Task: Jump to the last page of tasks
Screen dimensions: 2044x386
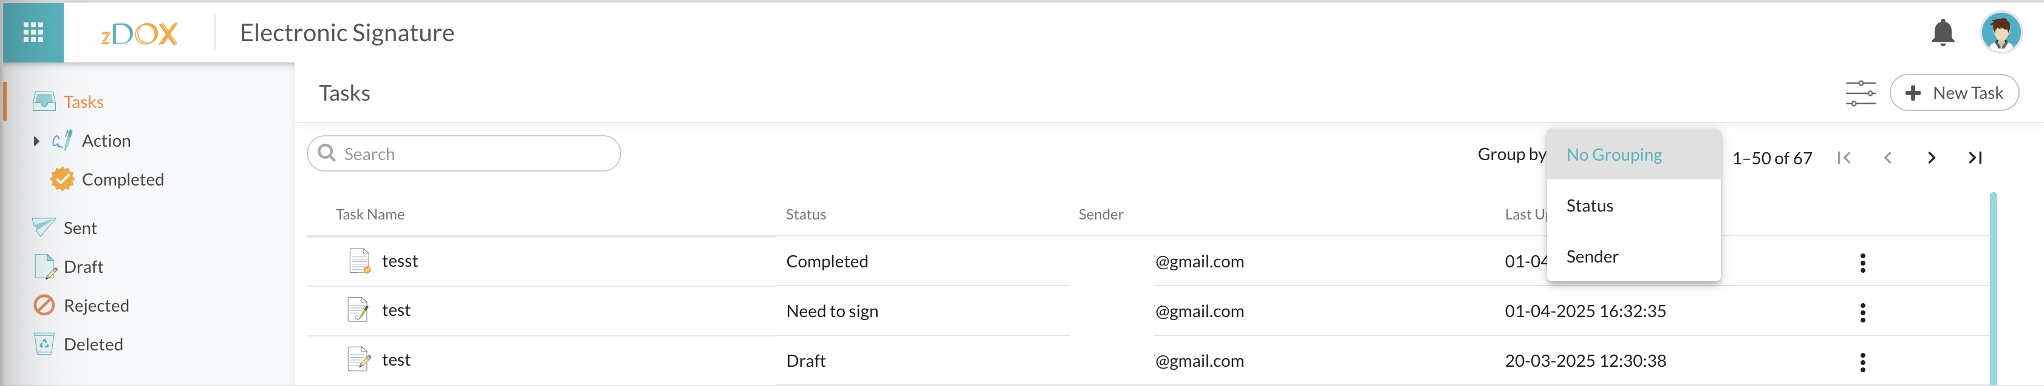Action: (1975, 158)
